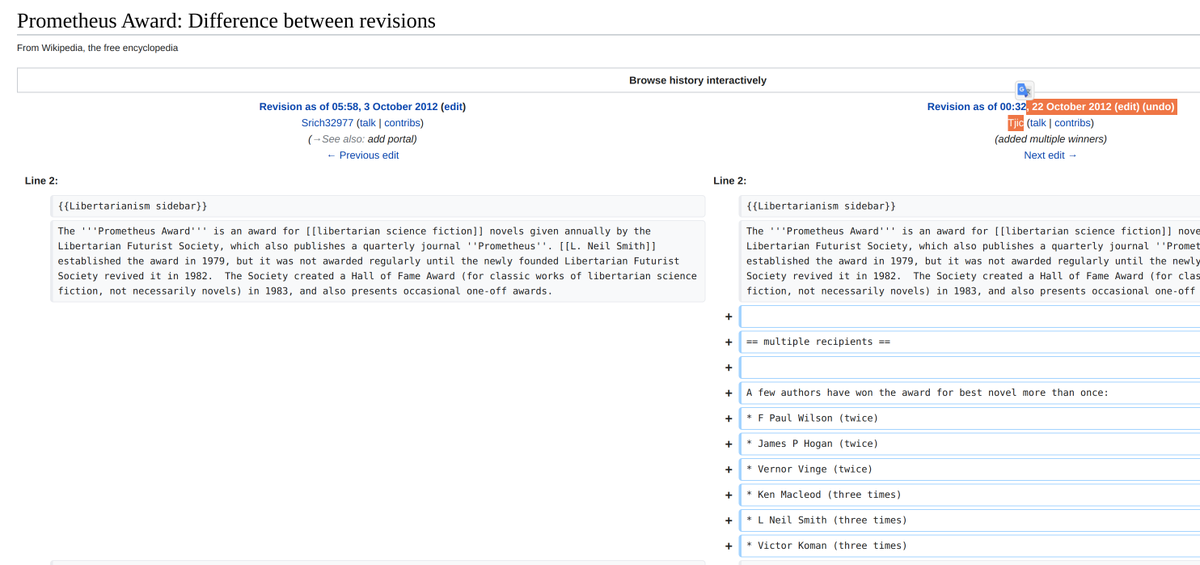Go to the ← Previous edit link
The width and height of the screenshot is (1200, 565).
[x=362, y=155]
